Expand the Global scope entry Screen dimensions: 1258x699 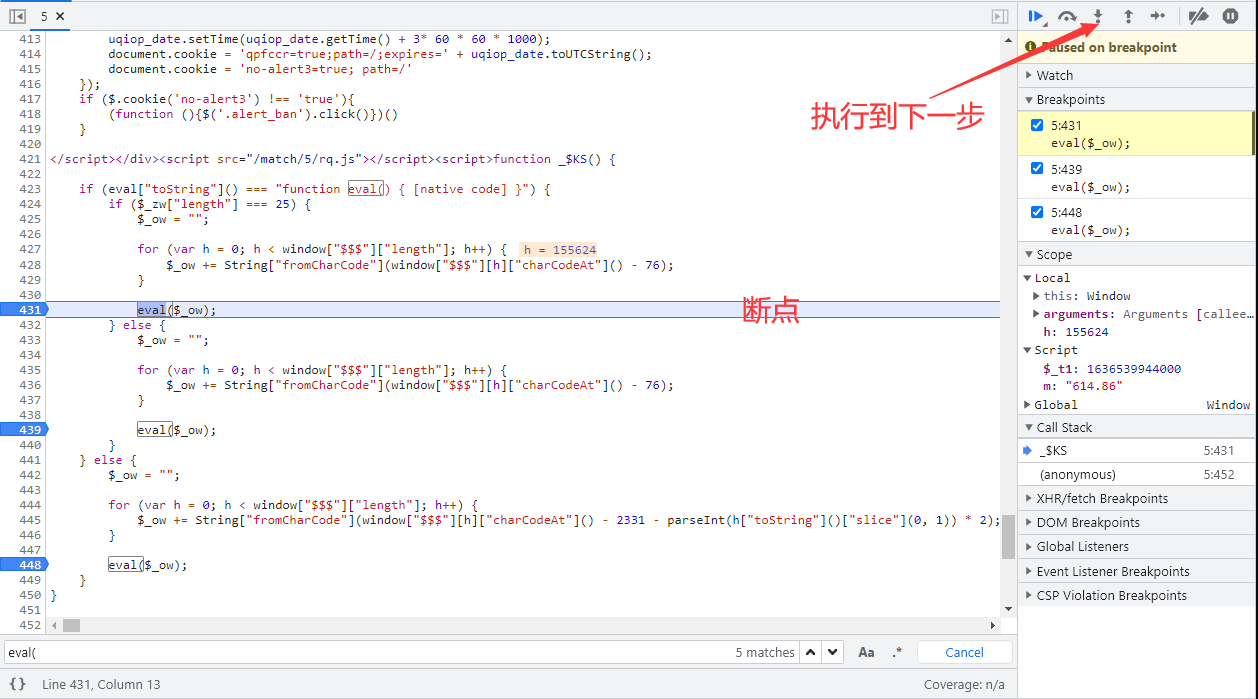(x=1028, y=405)
